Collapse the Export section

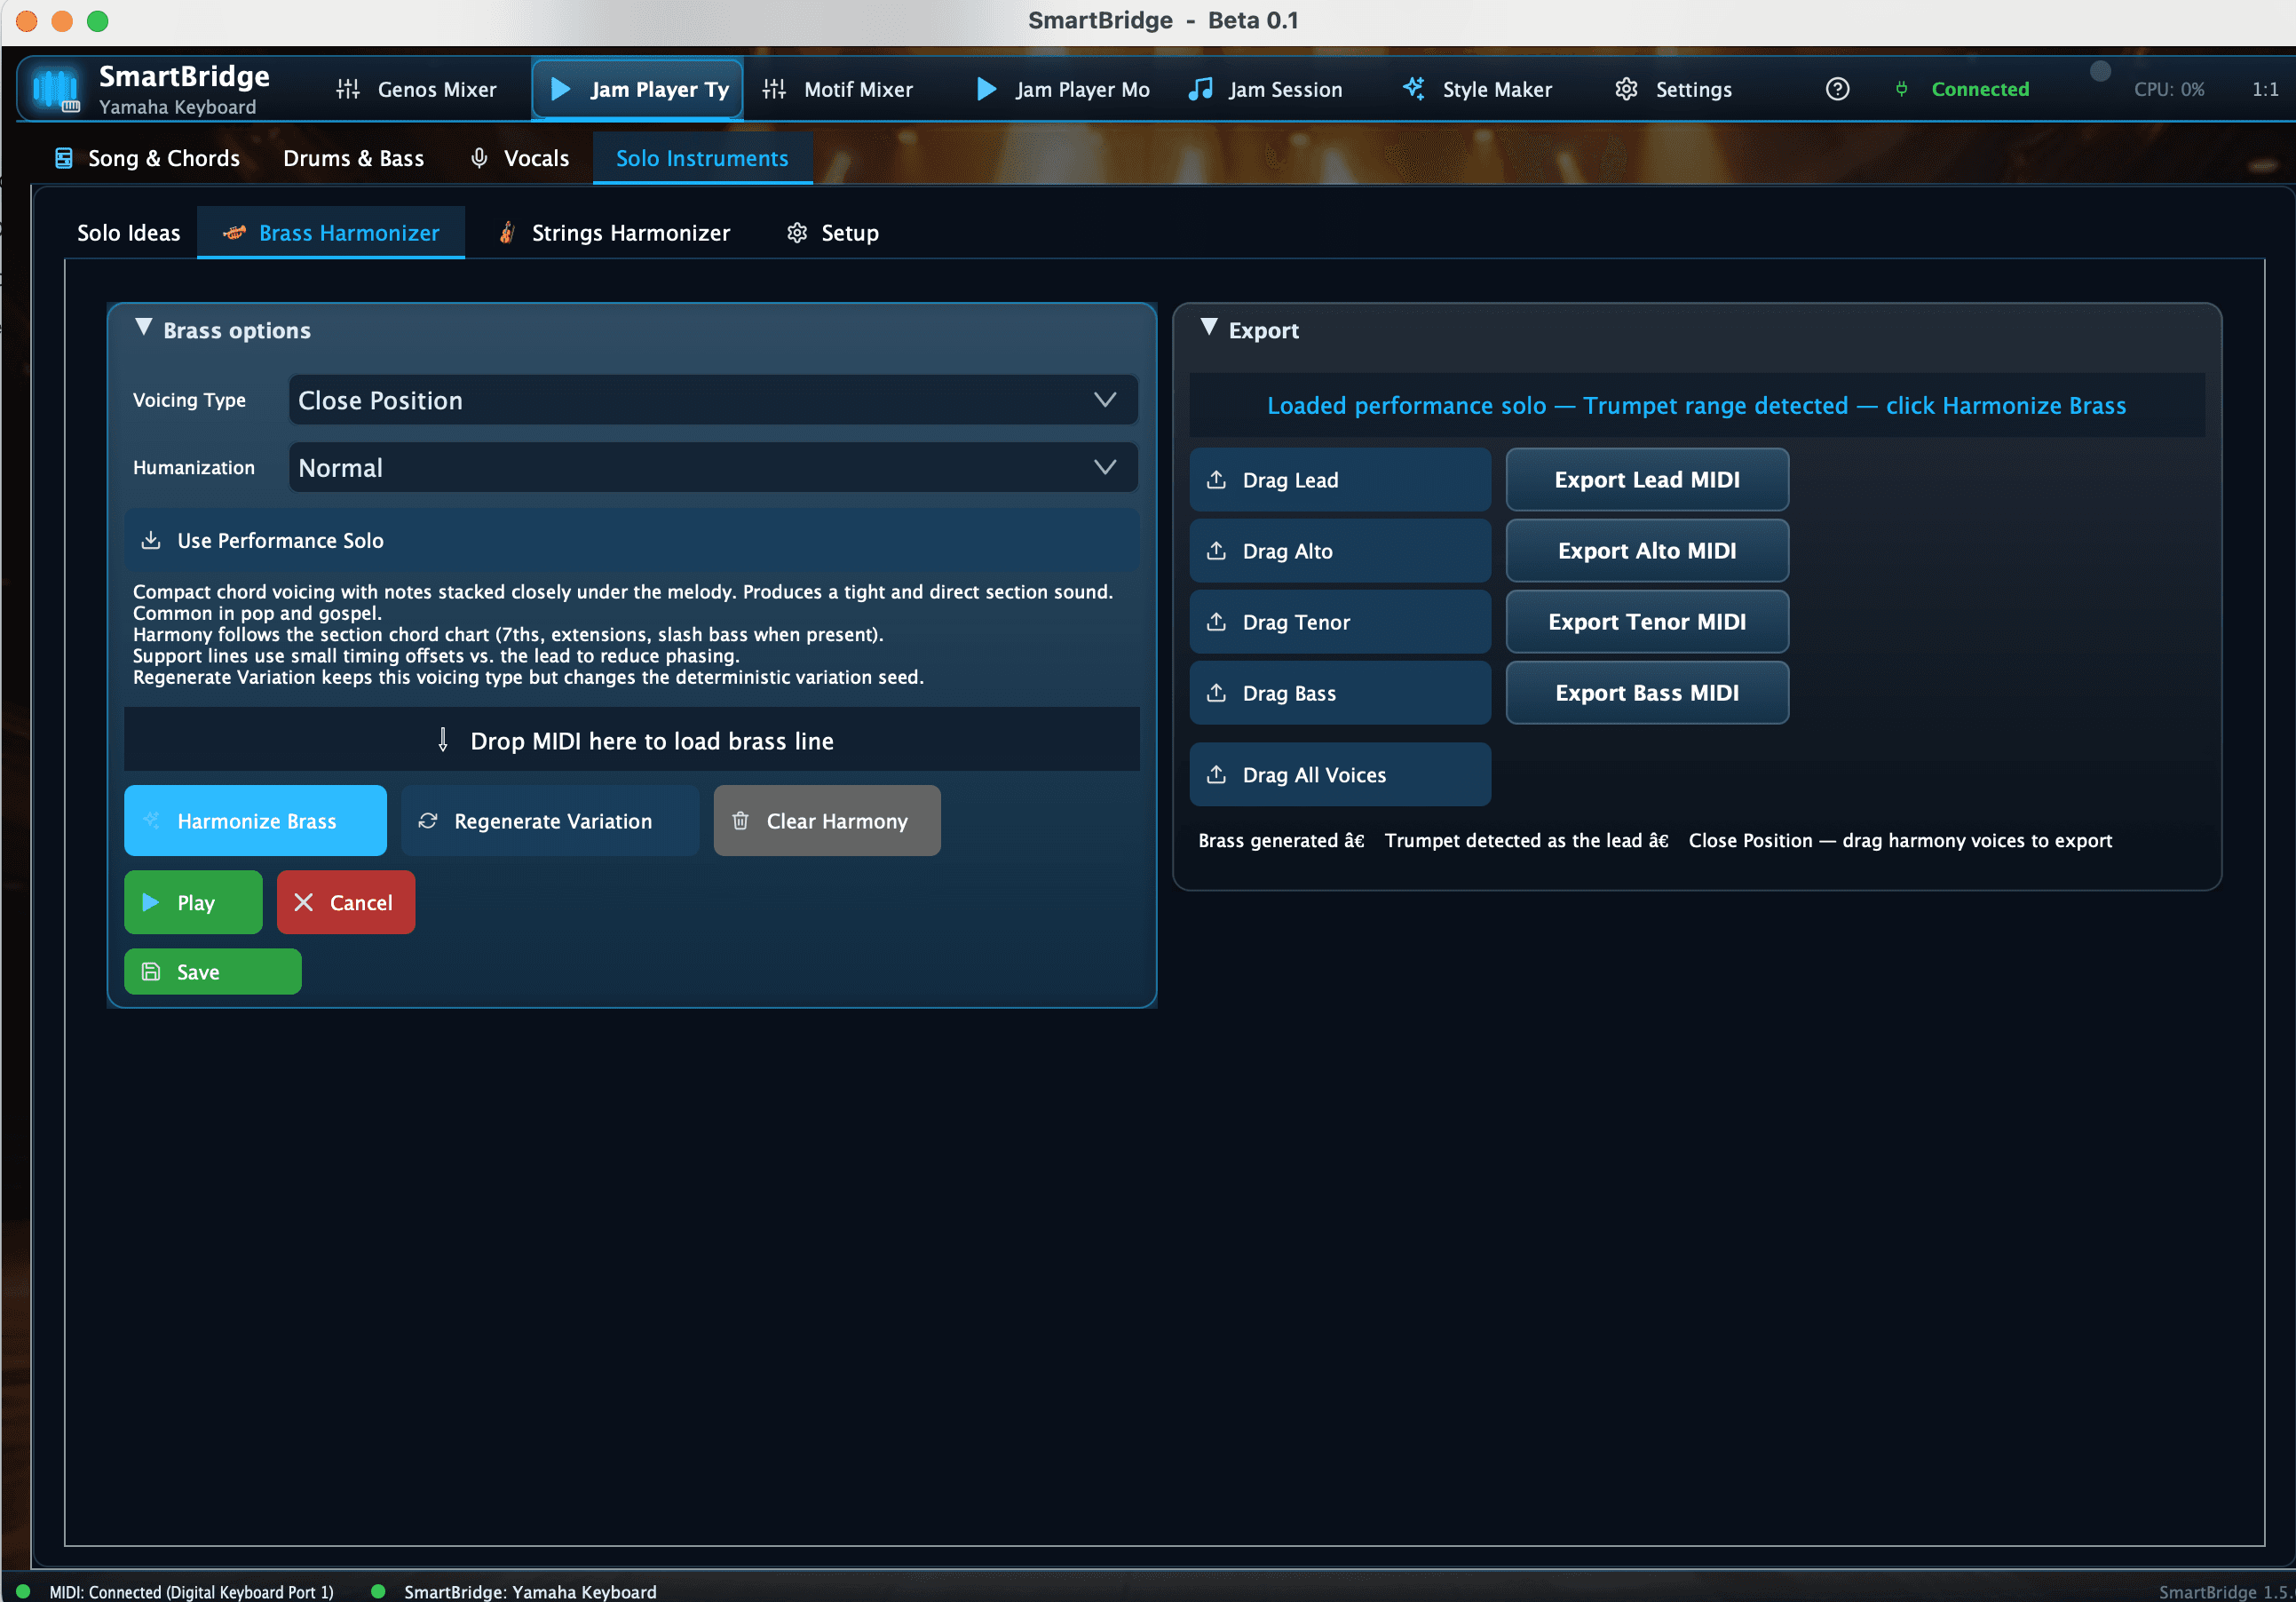point(1209,328)
